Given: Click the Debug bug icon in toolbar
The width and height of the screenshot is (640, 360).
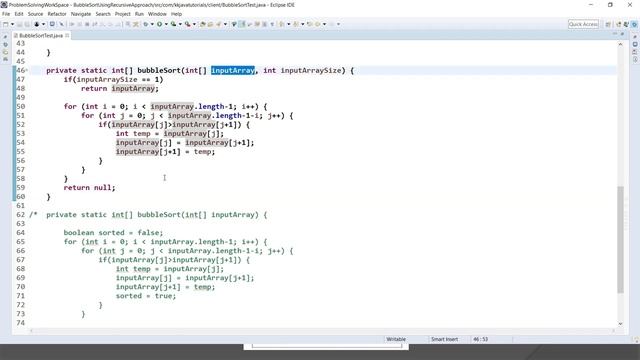Looking at the screenshot, I should pyautogui.click(x=145, y=24).
